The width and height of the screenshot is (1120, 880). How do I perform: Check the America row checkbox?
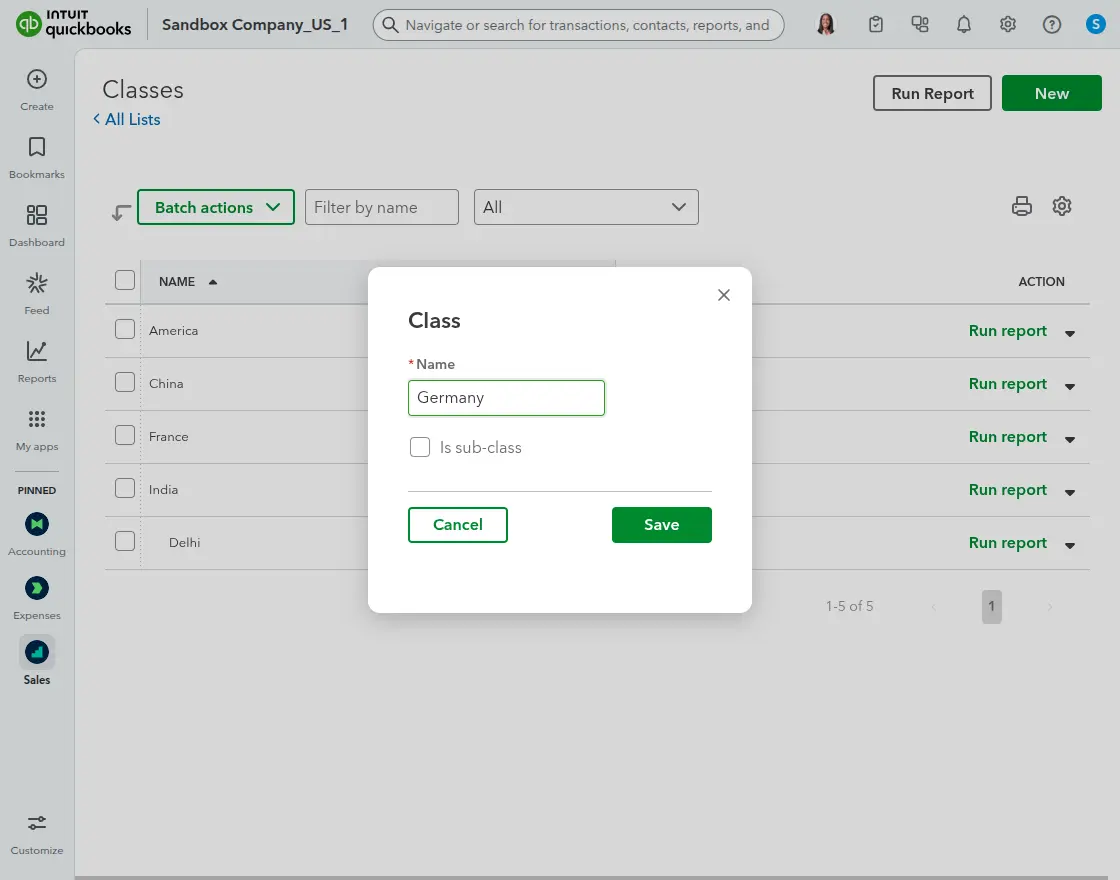coord(124,330)
